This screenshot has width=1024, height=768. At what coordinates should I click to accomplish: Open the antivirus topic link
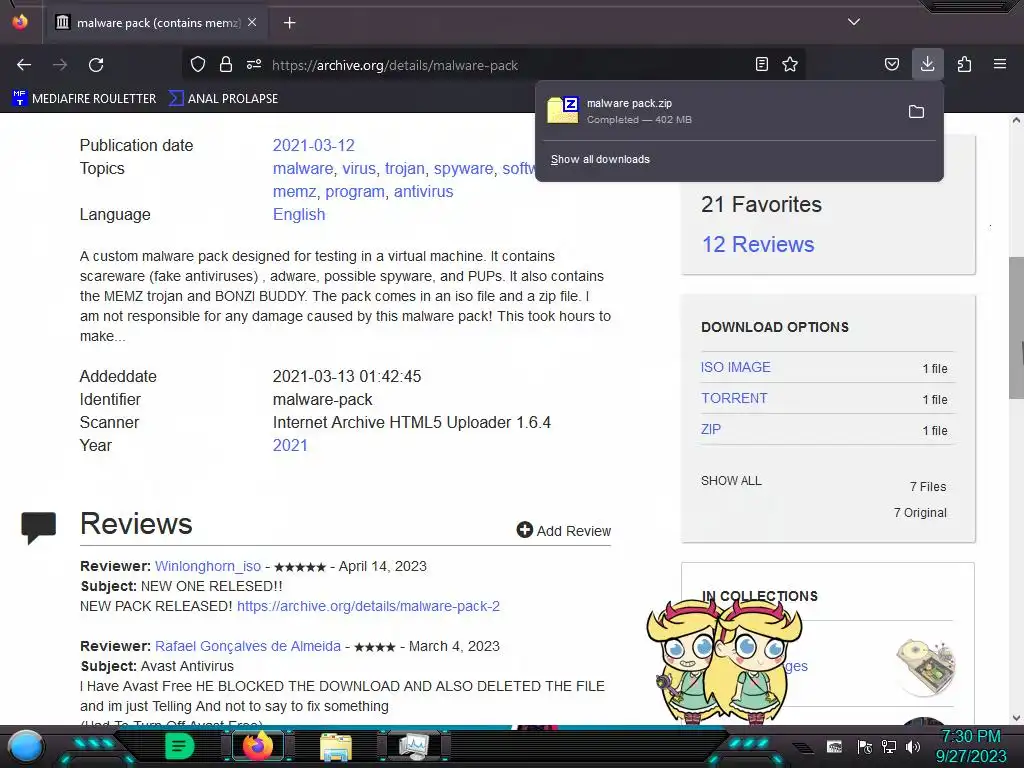[x=423, y=191]
